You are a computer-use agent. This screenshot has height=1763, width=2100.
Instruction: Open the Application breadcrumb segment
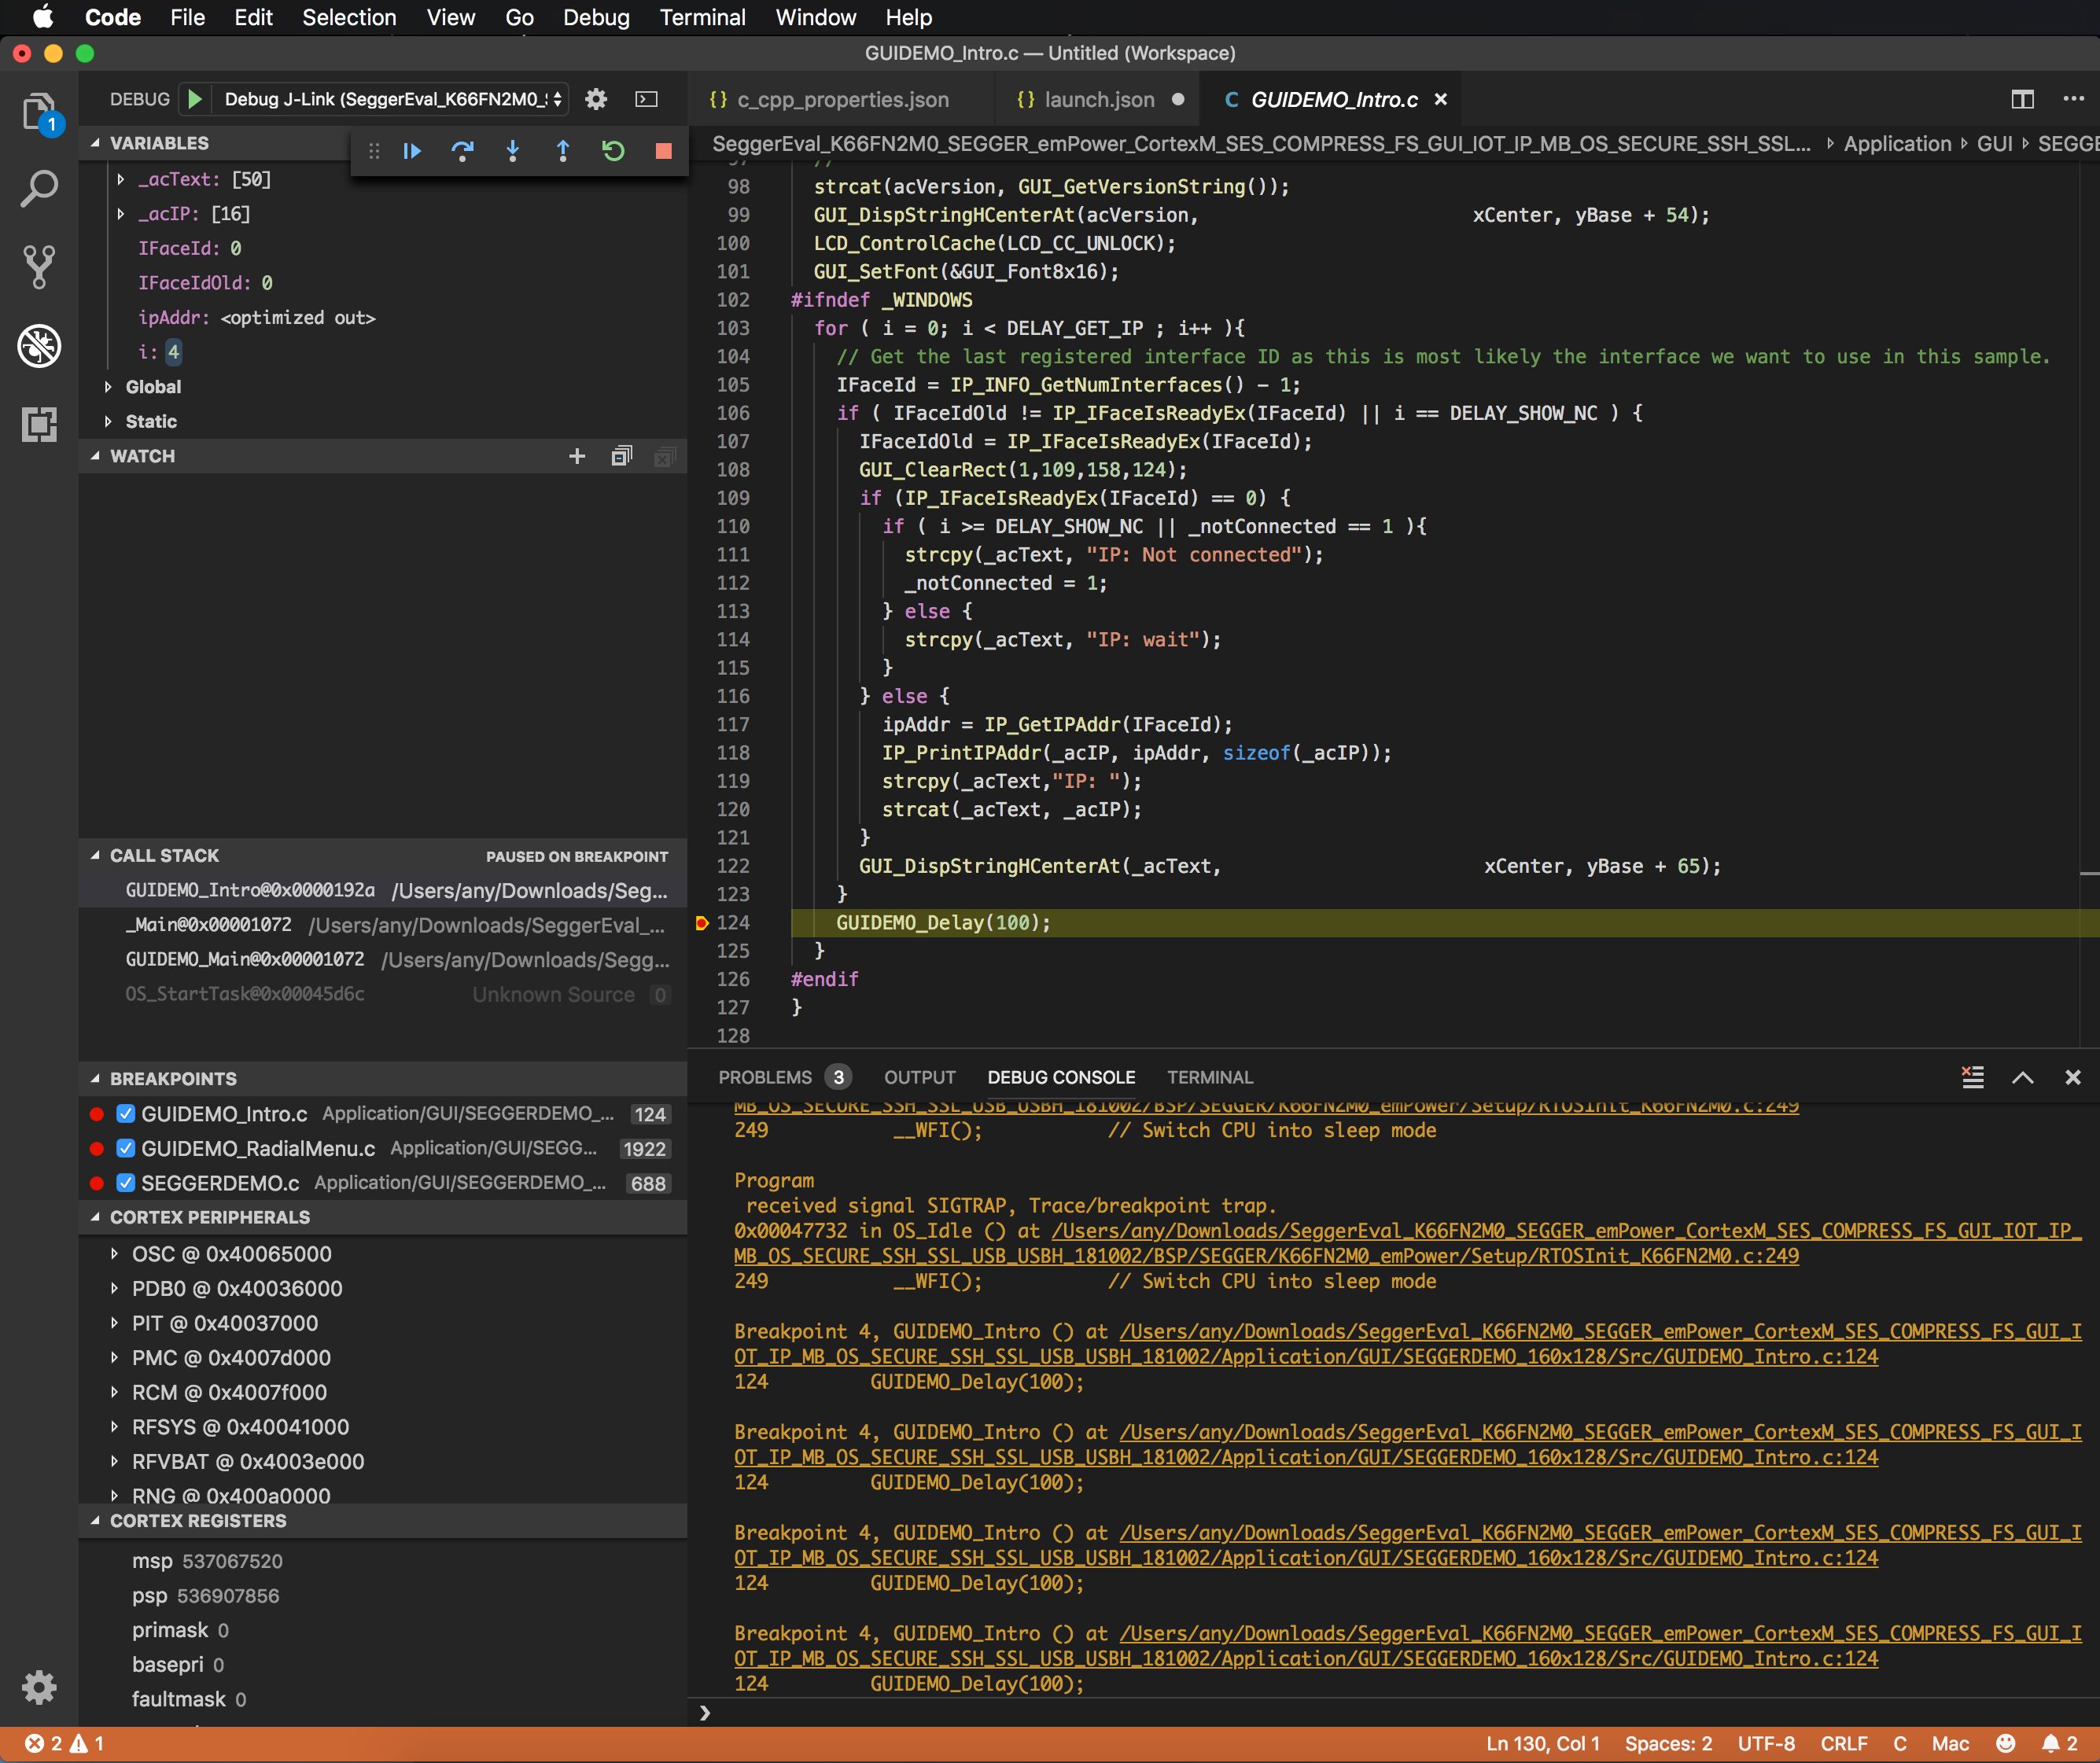point(1897,144)
